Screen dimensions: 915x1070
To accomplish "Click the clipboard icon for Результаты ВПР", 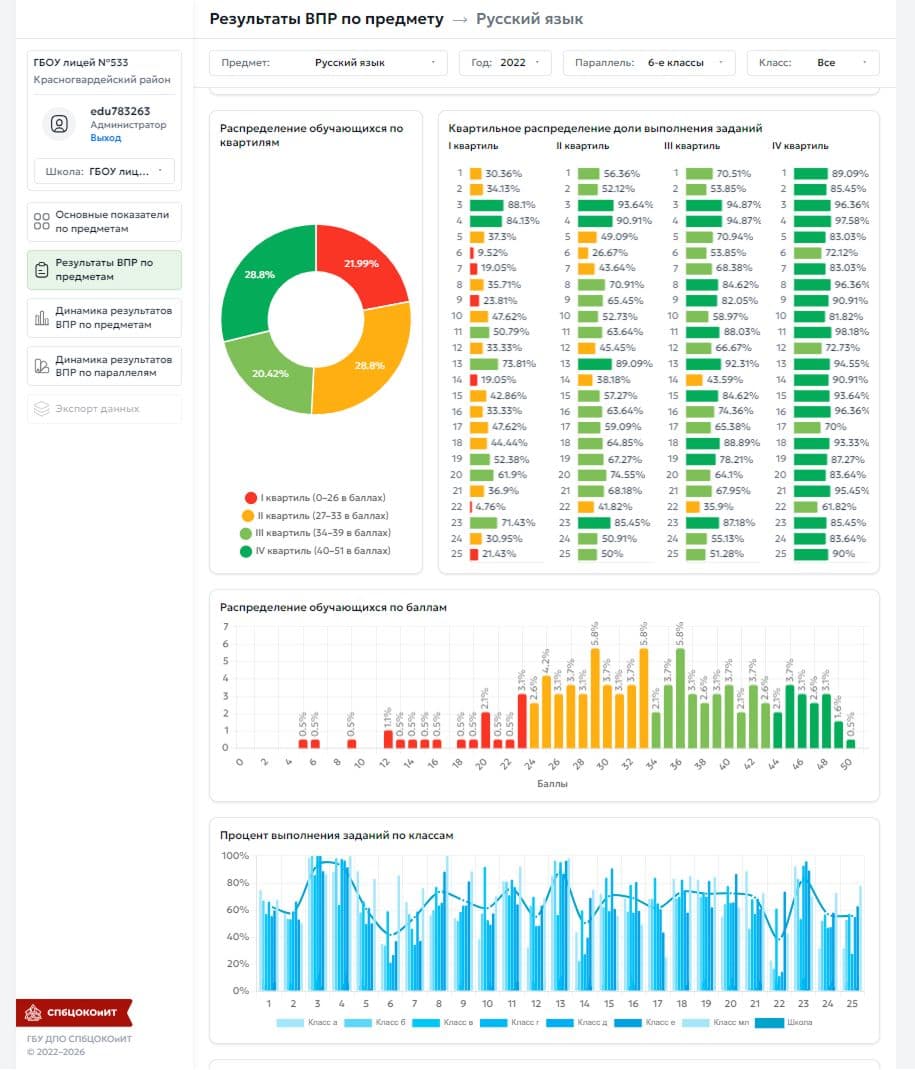I will click(x=41, y=270).
